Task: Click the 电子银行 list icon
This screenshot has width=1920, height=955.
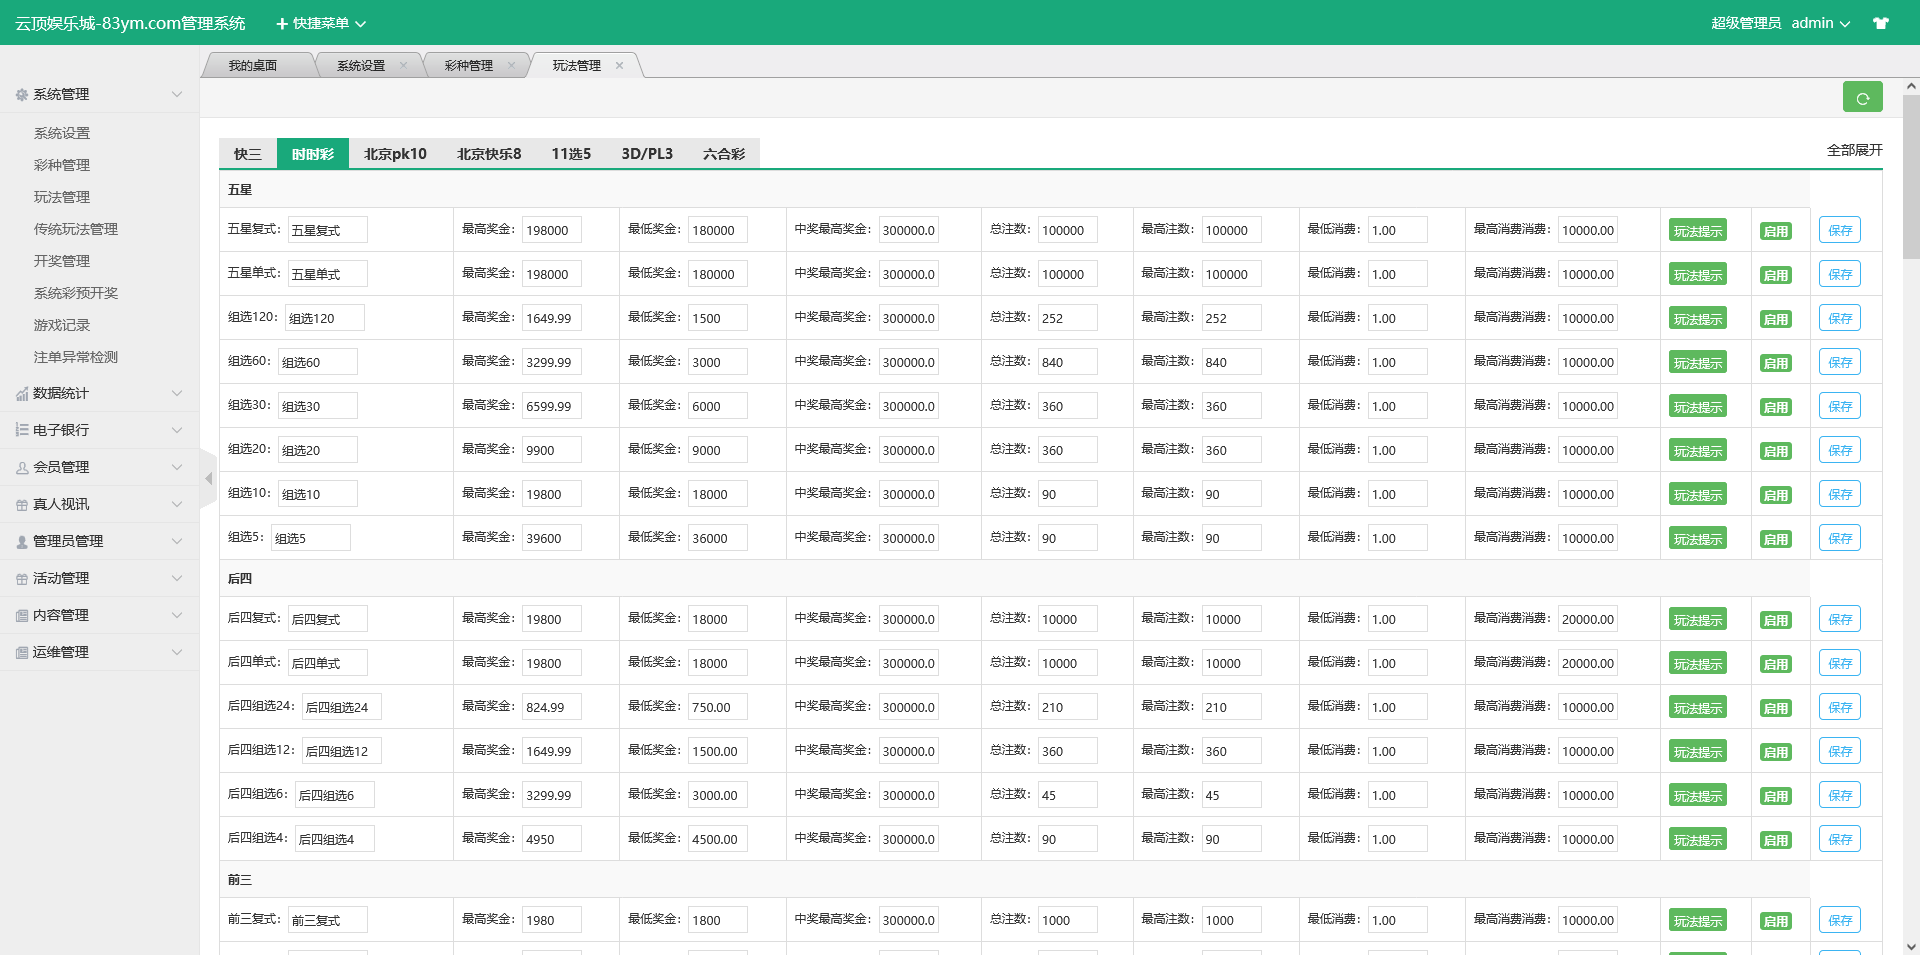Action: pyautogui.click(x=22, y=430)
